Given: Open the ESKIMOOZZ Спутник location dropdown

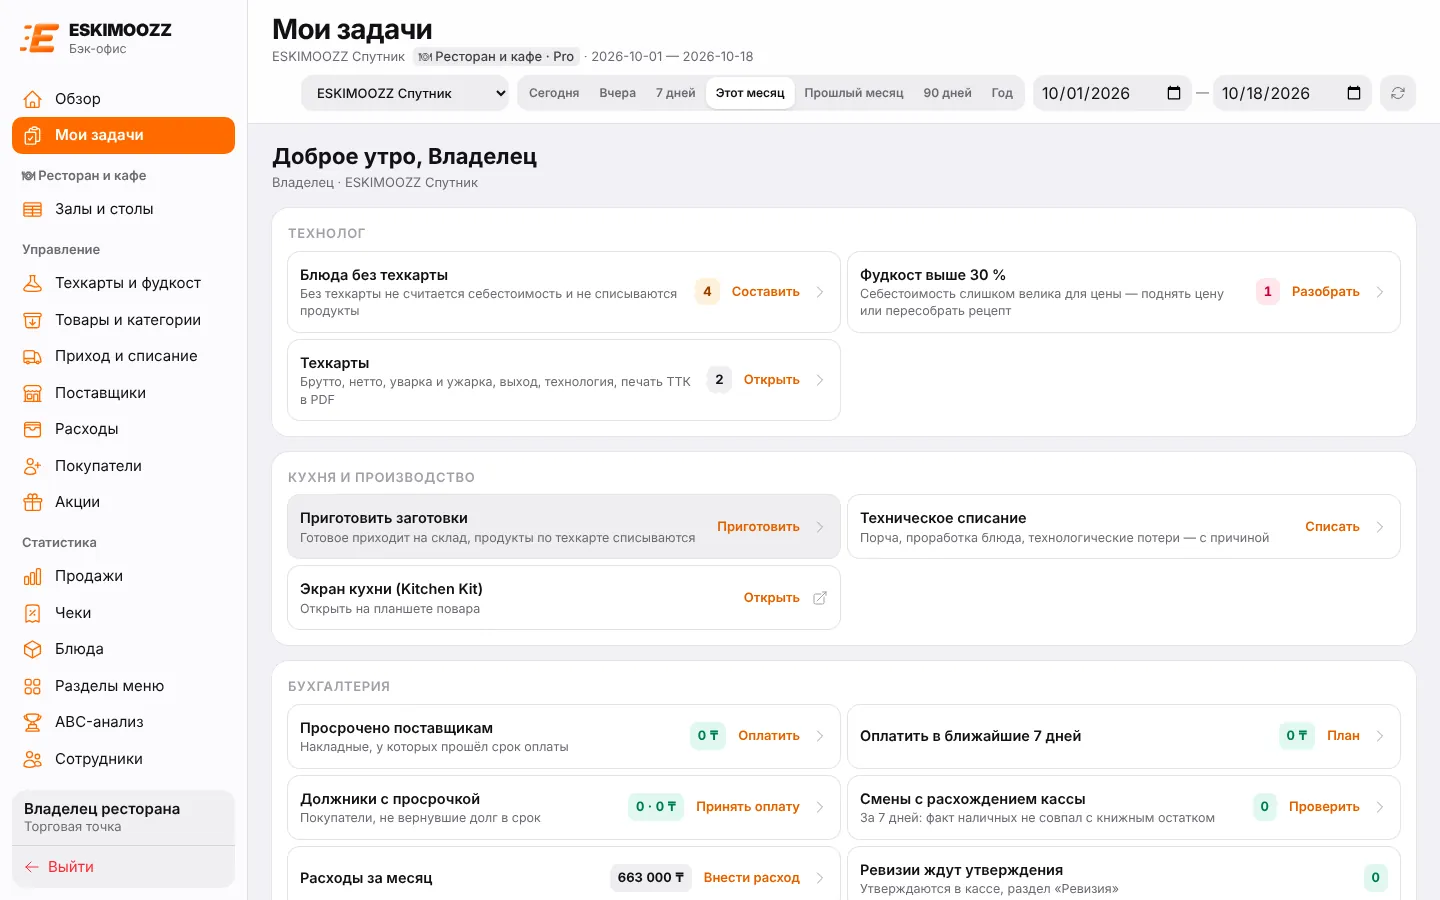Looking at the screenshot, I should pos(405,93).
